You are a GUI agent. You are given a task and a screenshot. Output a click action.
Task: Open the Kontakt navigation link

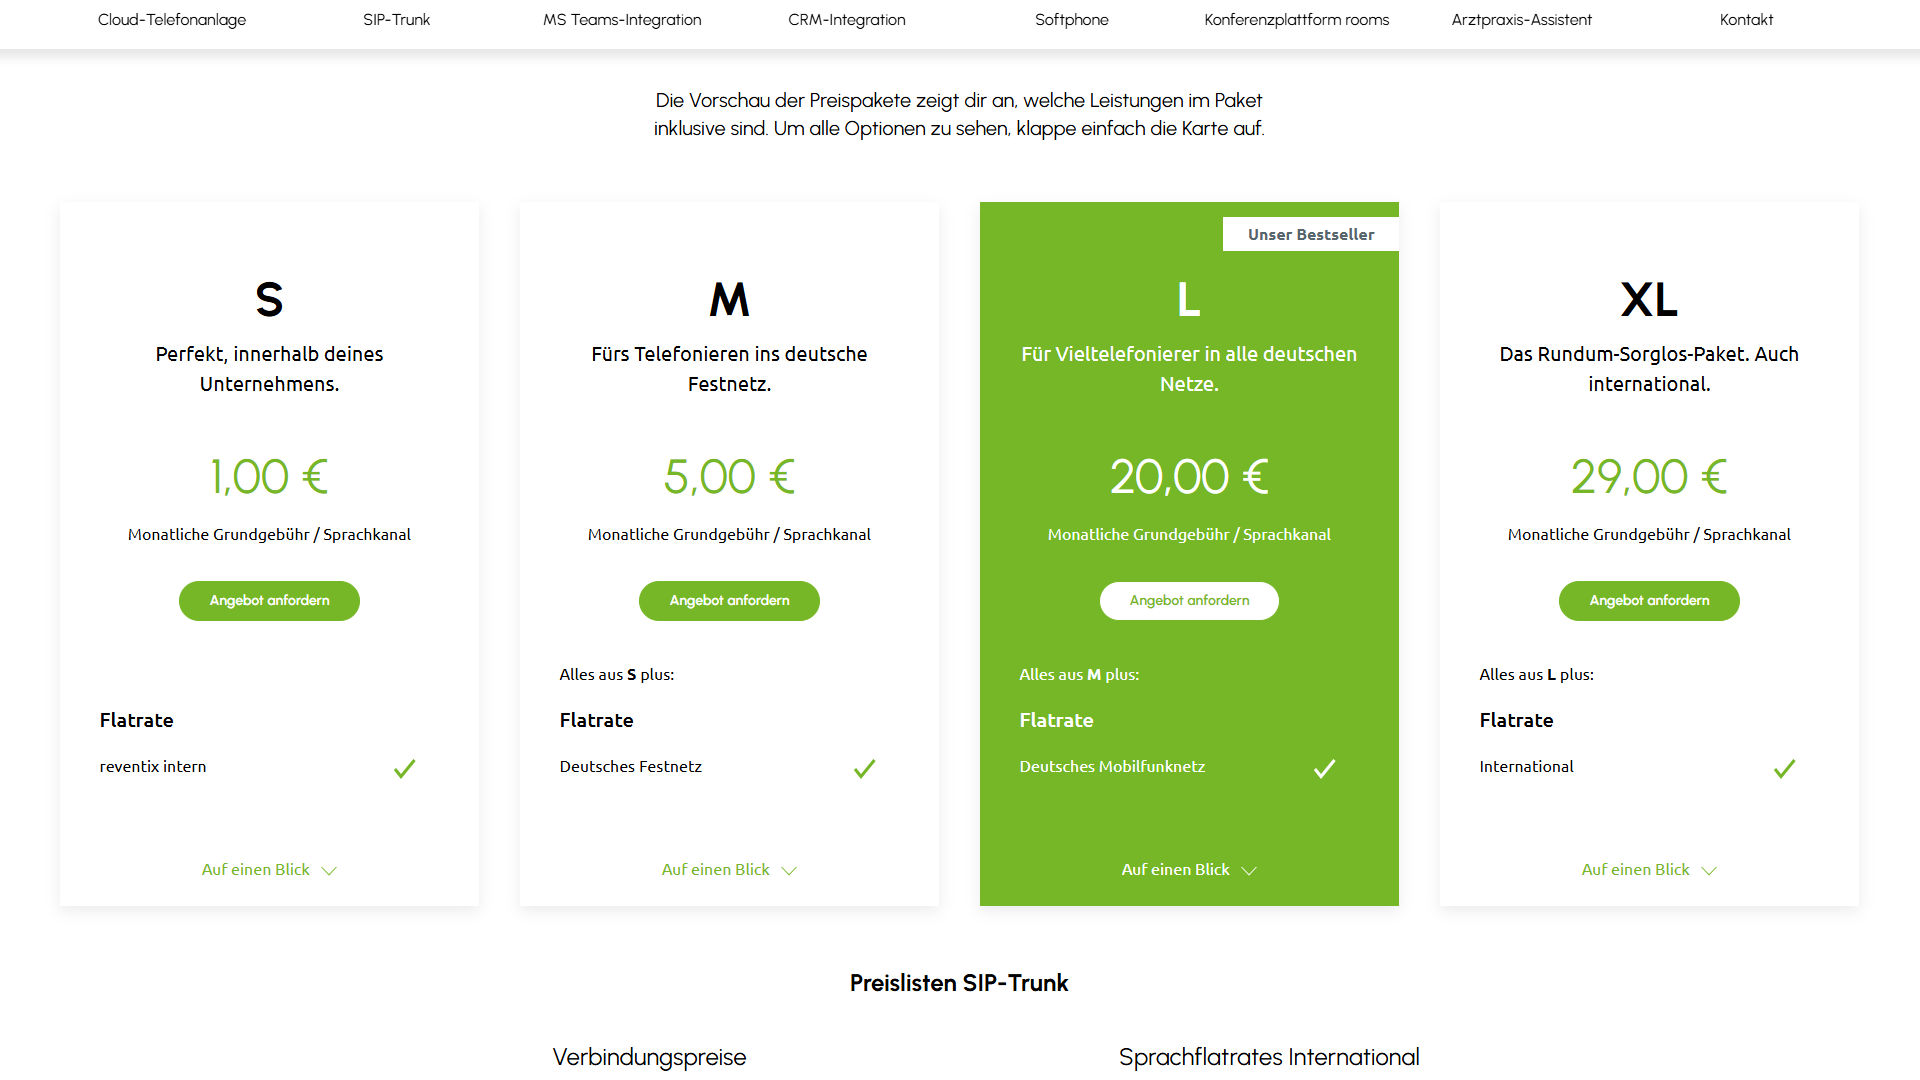(1747, 20)
